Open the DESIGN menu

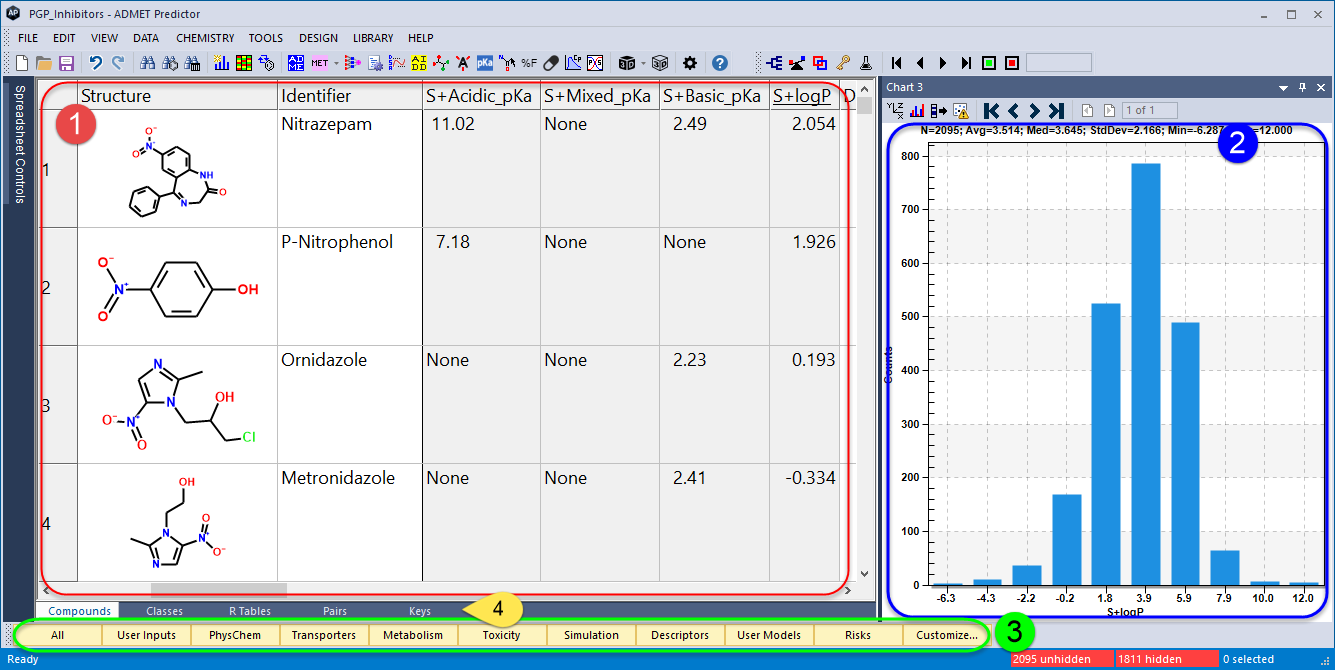[318, 38]
